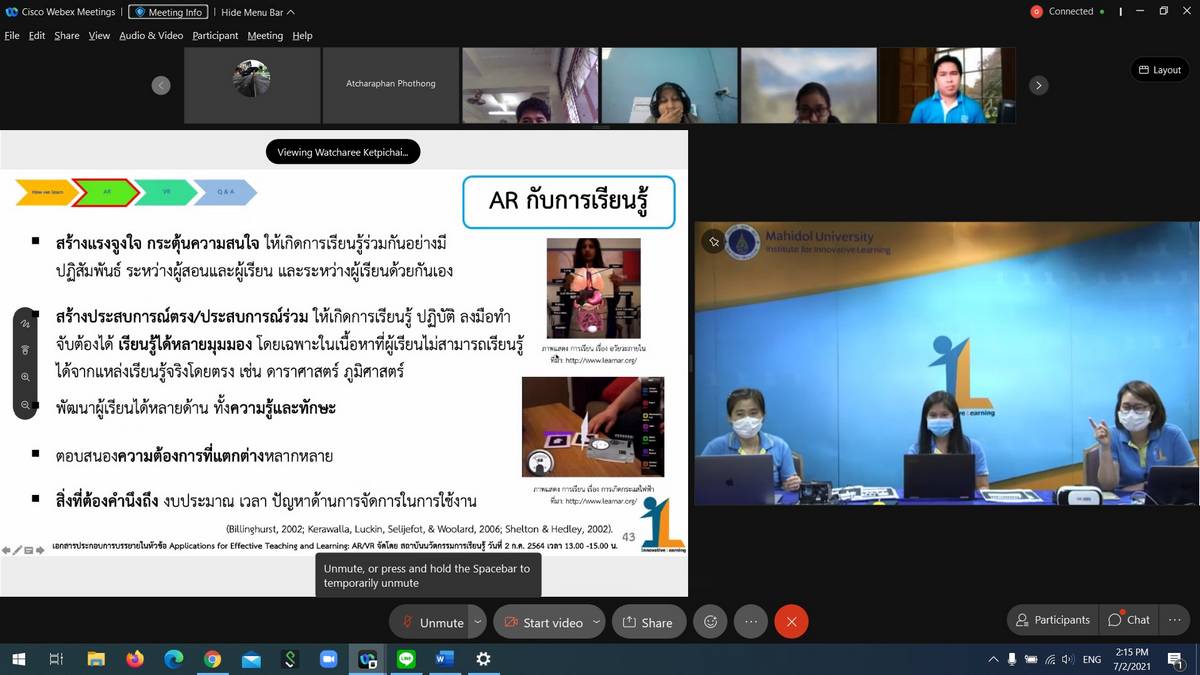The image size is (1200, 675).
Task: Start video camera
Action: click(x=543, y=622)
